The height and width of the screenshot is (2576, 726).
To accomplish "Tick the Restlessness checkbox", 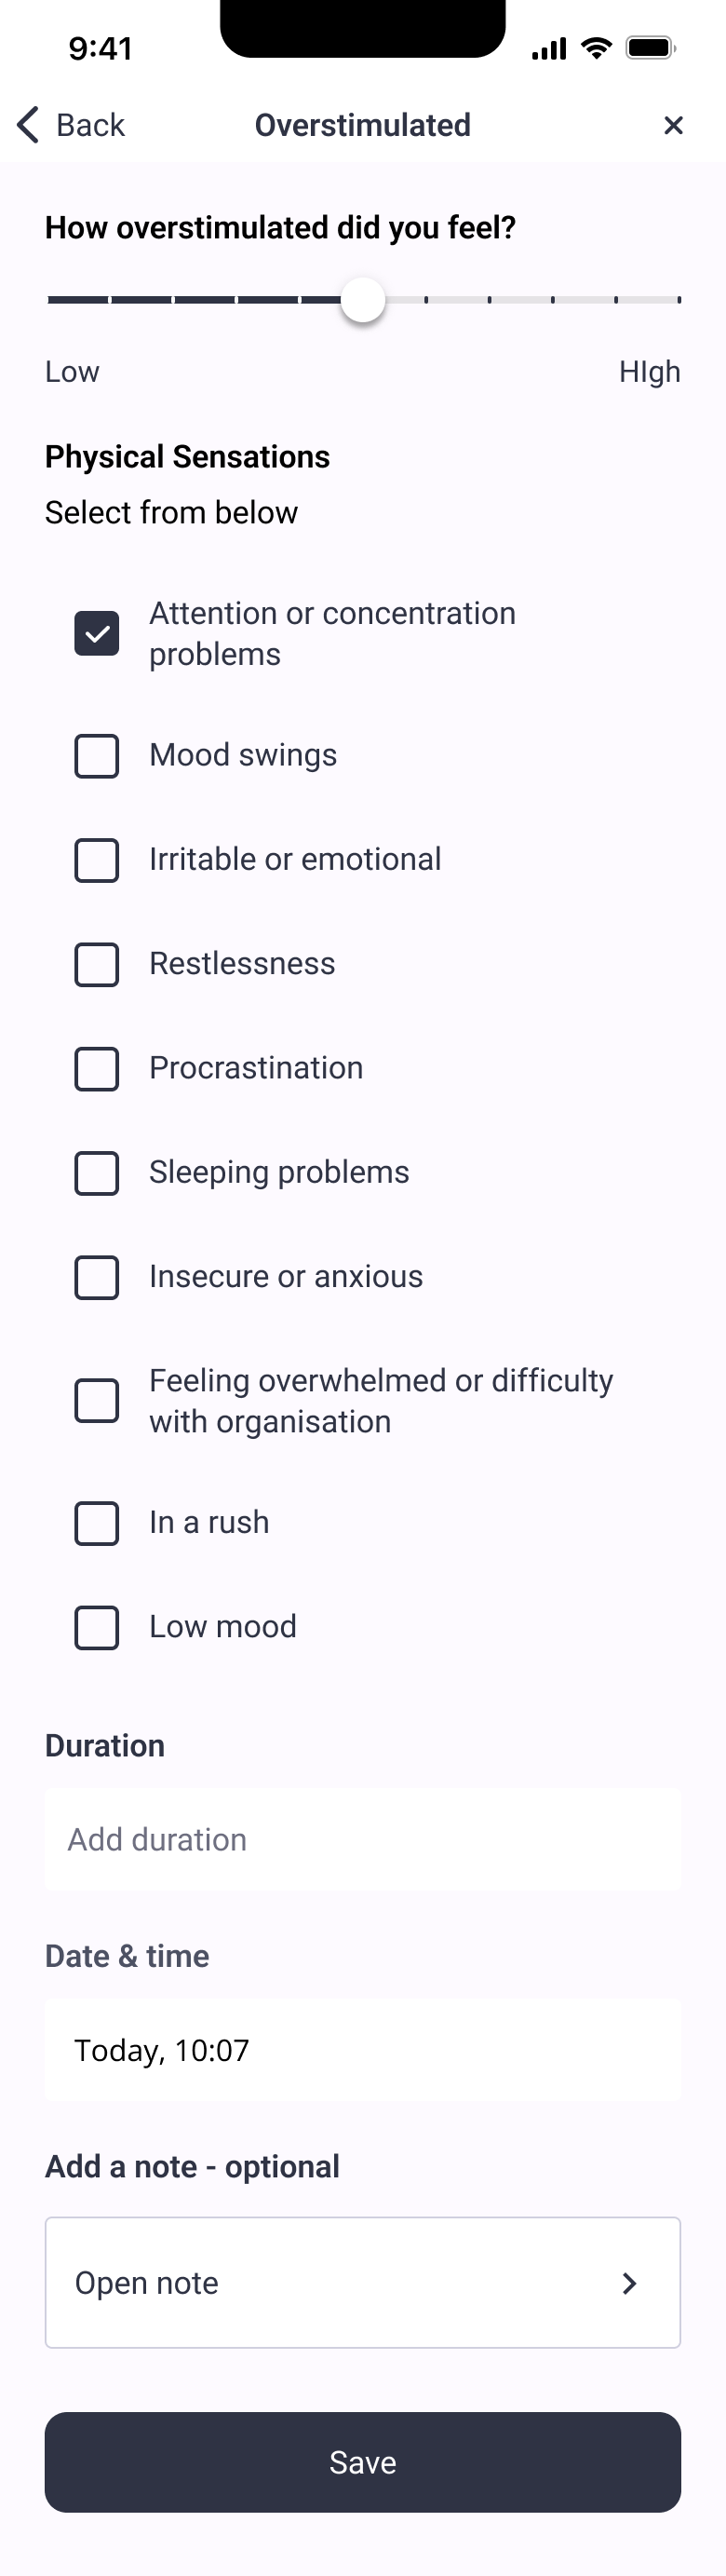I will point(97,964).
